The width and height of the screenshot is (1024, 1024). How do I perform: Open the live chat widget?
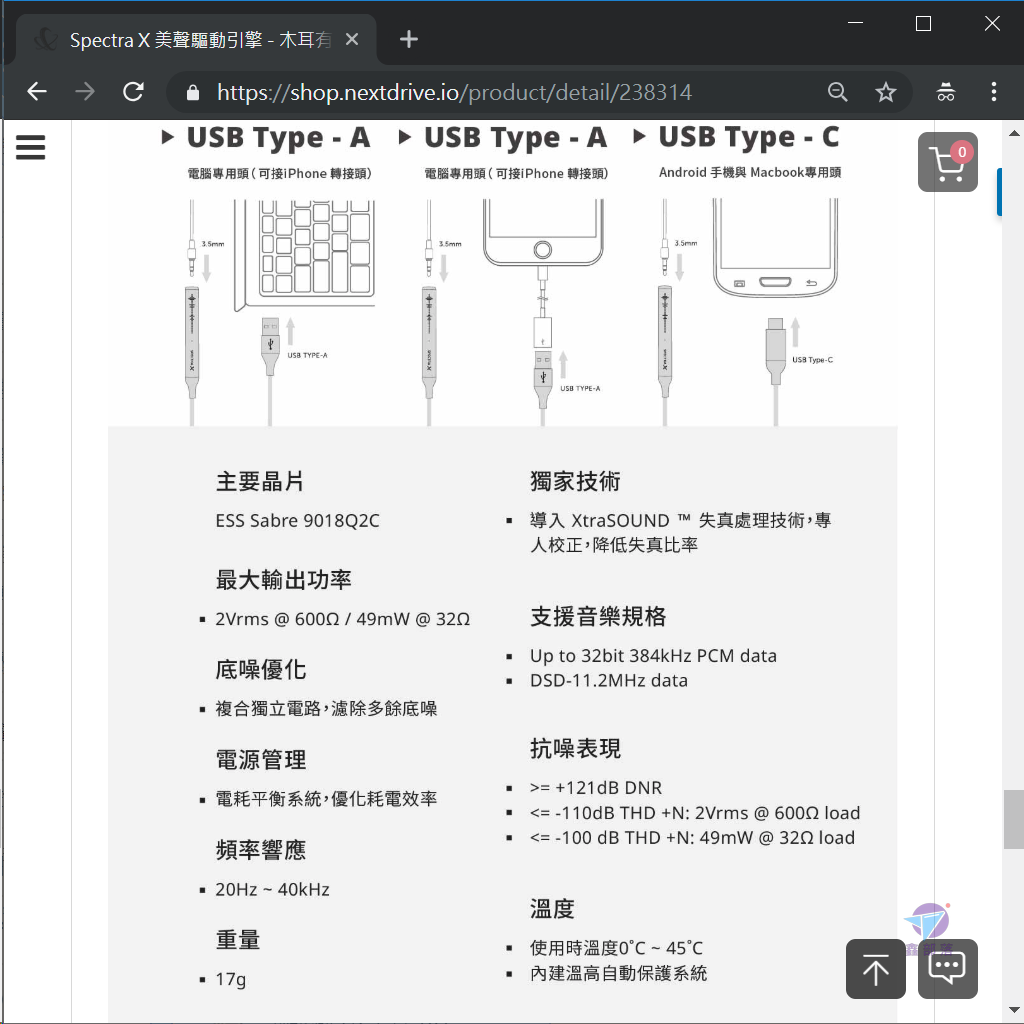click(x=948, y=968)
